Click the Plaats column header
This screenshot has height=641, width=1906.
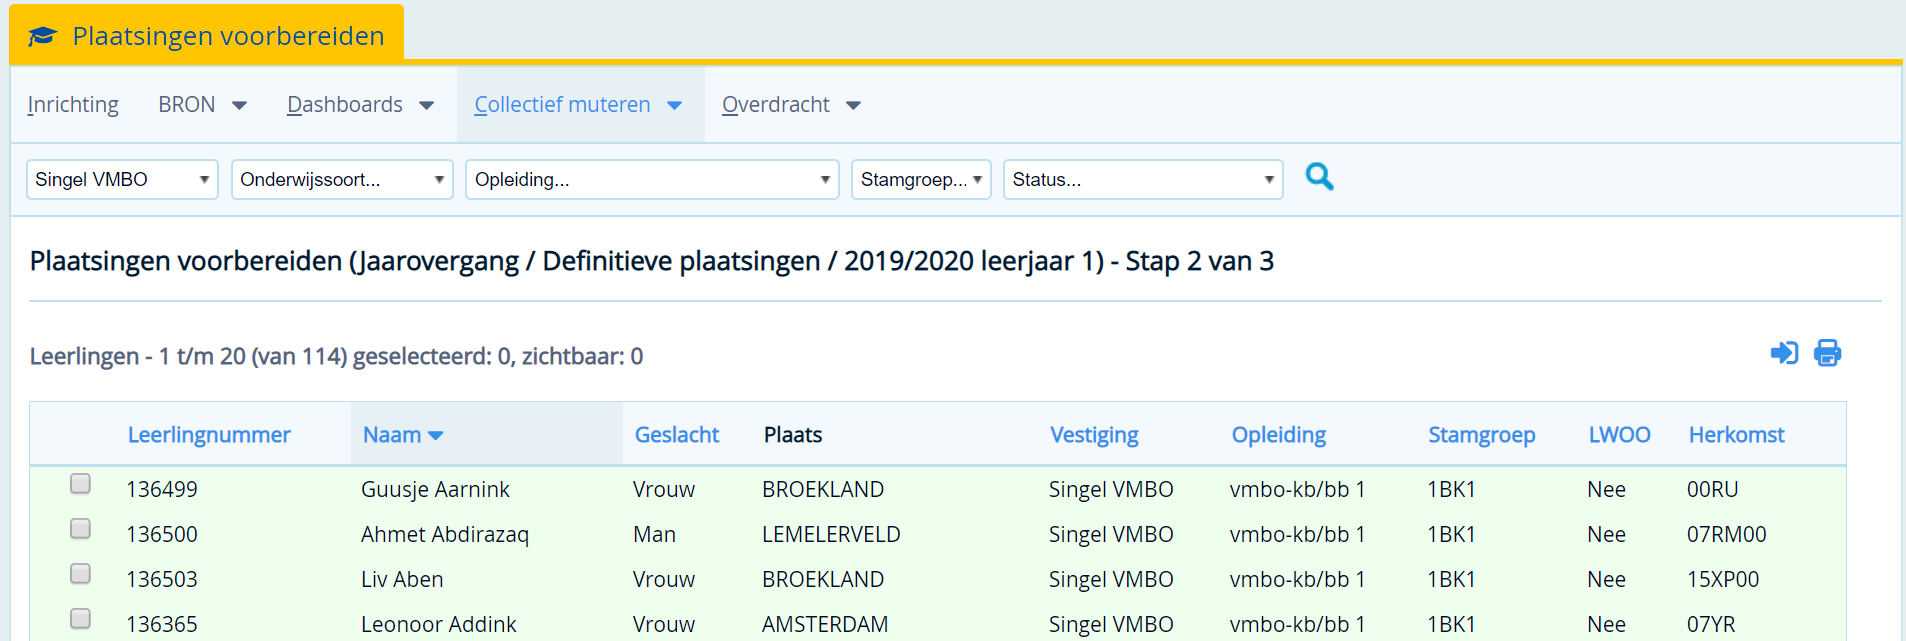[793, 435]
